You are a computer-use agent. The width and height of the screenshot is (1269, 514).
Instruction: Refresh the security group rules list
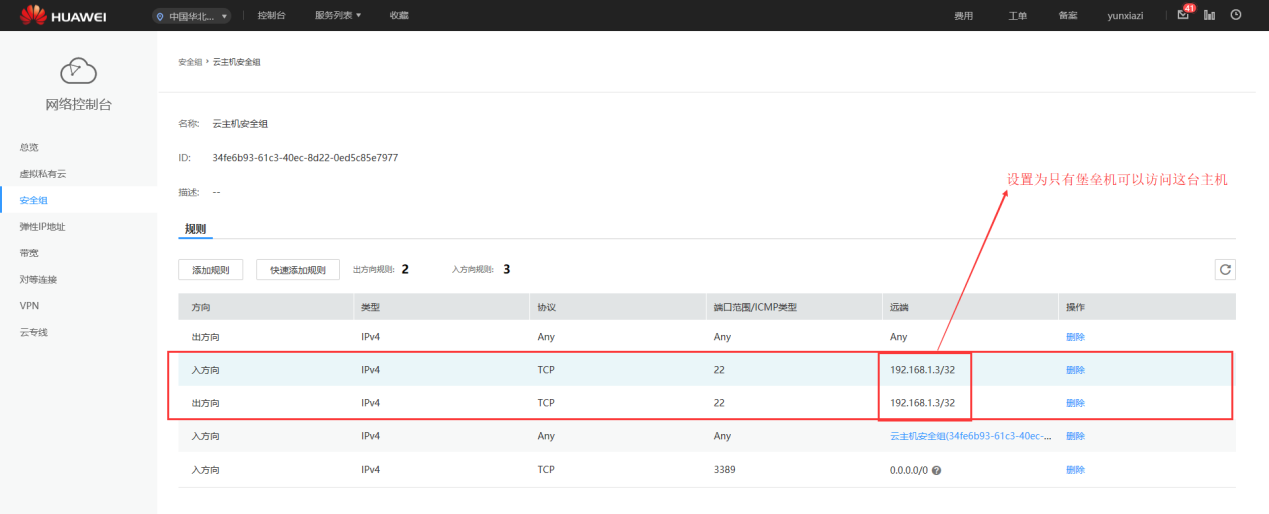1225,269
